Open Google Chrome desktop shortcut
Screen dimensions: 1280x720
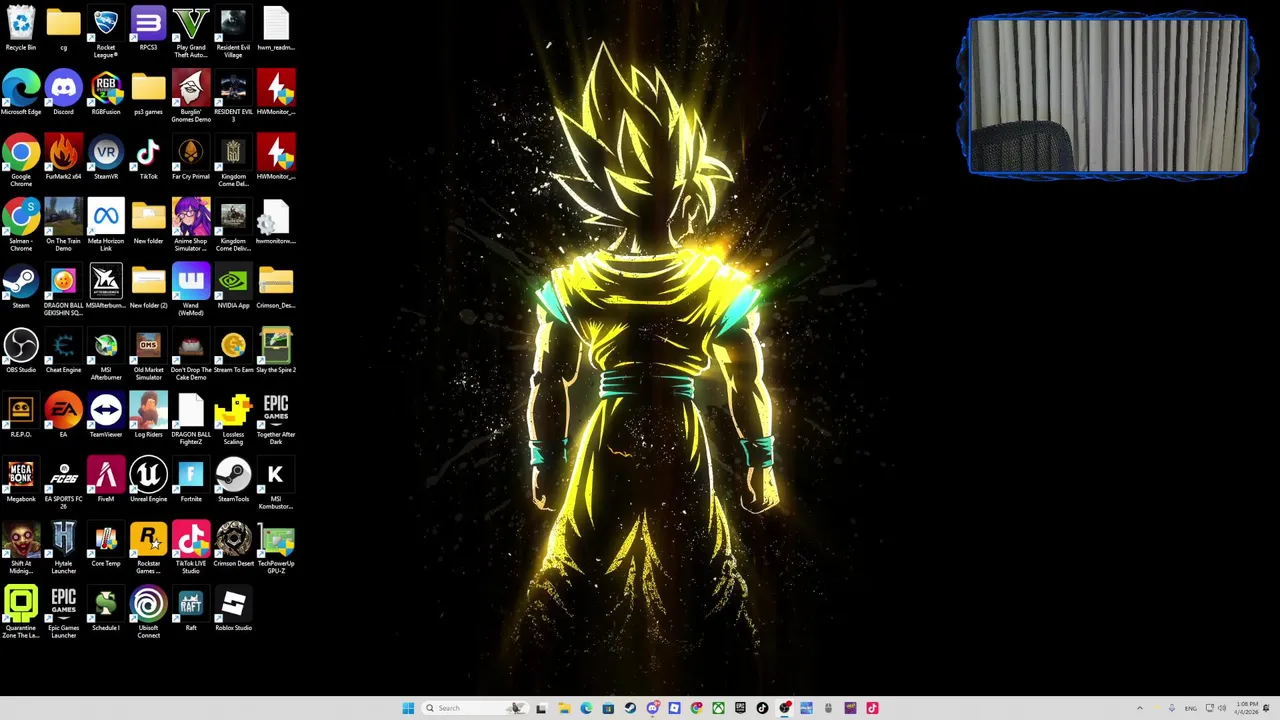click(21, 161)
